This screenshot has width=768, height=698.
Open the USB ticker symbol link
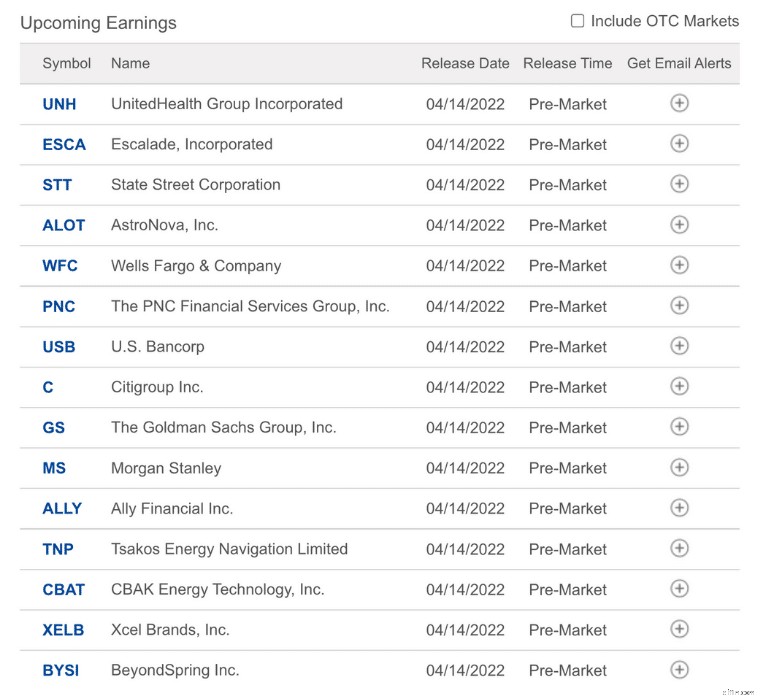pos(59,347)
